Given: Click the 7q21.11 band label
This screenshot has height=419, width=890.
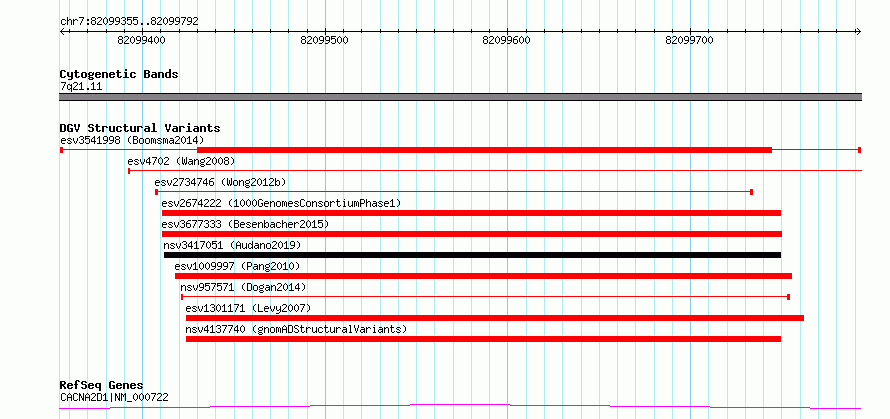Looking at the screenshot, I should (81, 87).
